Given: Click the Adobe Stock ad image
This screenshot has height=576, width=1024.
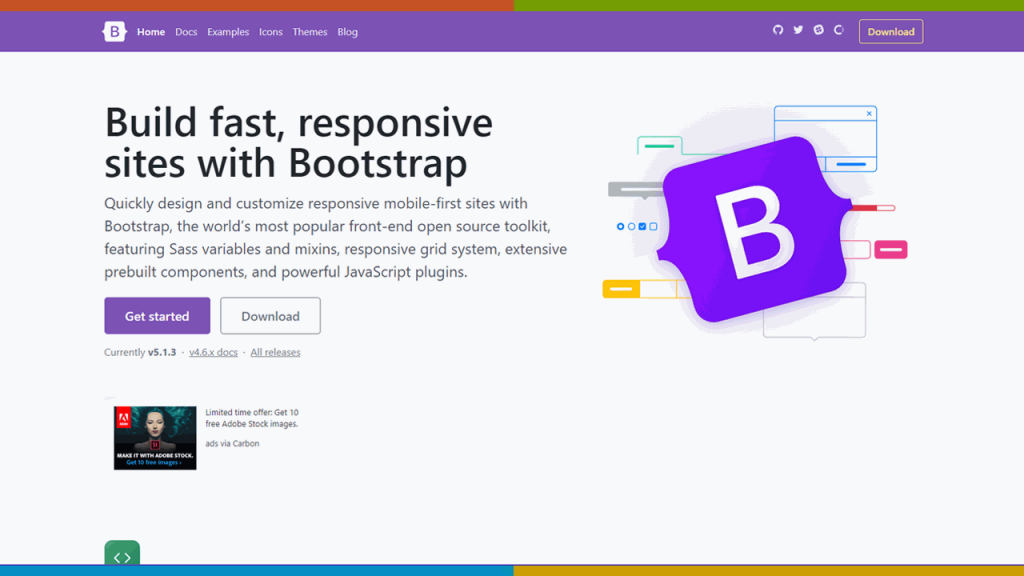Looking at the screenshot, I should [155, 437].
